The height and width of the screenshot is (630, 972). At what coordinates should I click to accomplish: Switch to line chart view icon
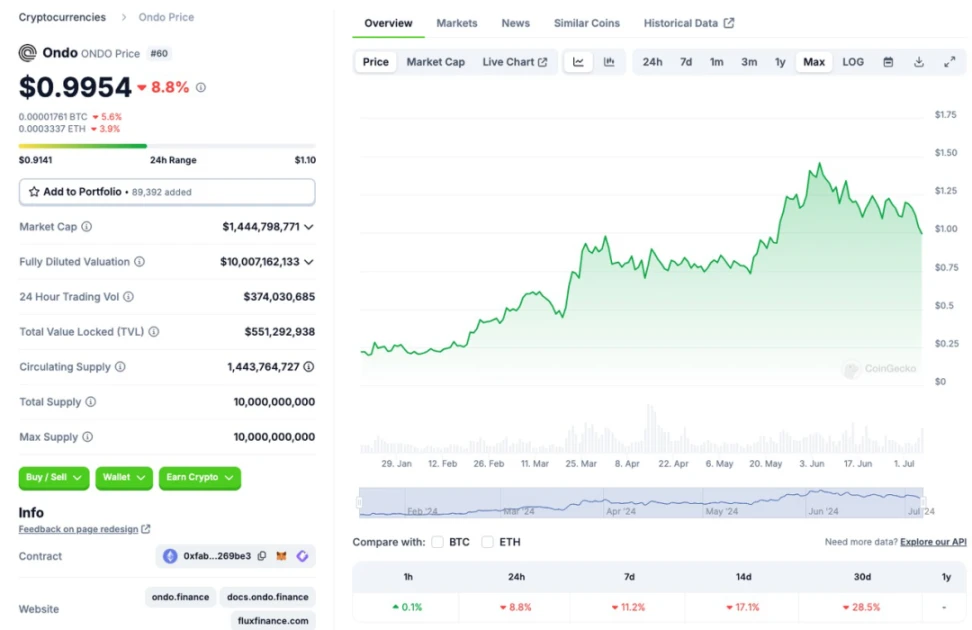(x=578, y=62)
